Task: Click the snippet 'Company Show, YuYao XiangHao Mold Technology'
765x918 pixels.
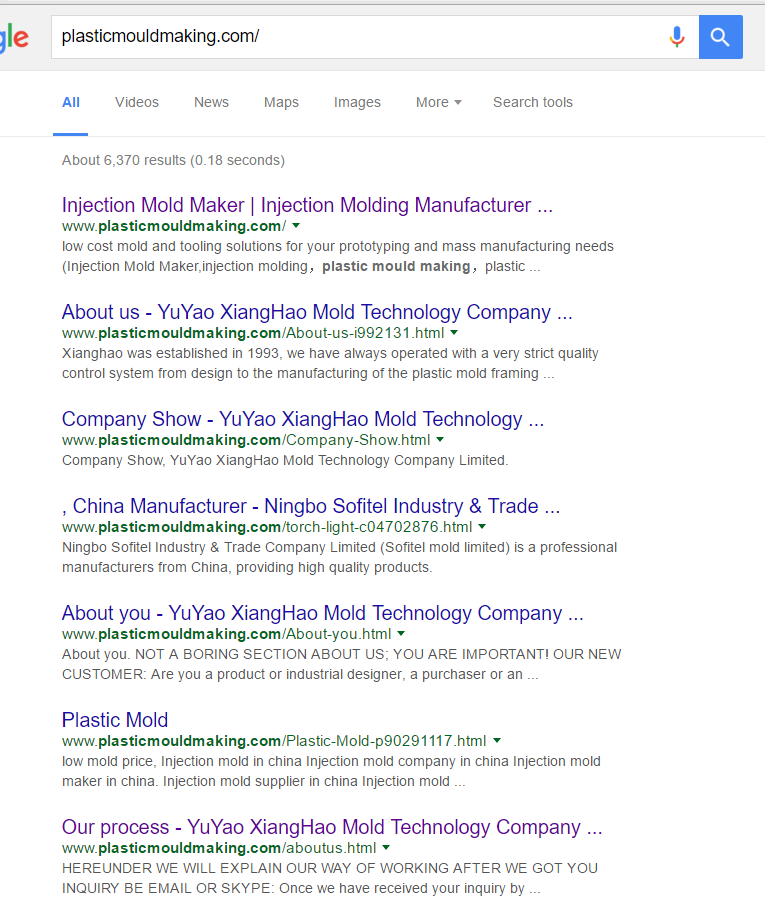Action: [x=285, y=461]
